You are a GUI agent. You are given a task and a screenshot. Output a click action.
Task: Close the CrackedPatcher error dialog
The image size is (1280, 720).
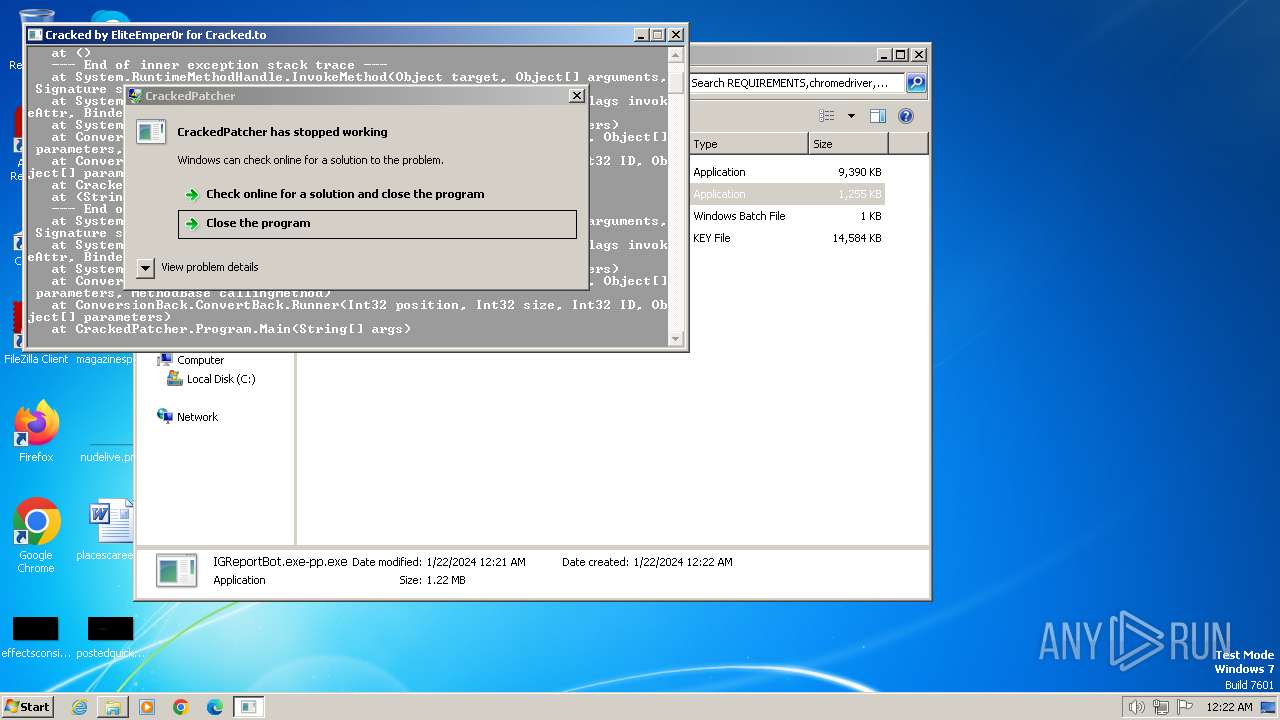point(576,96)
